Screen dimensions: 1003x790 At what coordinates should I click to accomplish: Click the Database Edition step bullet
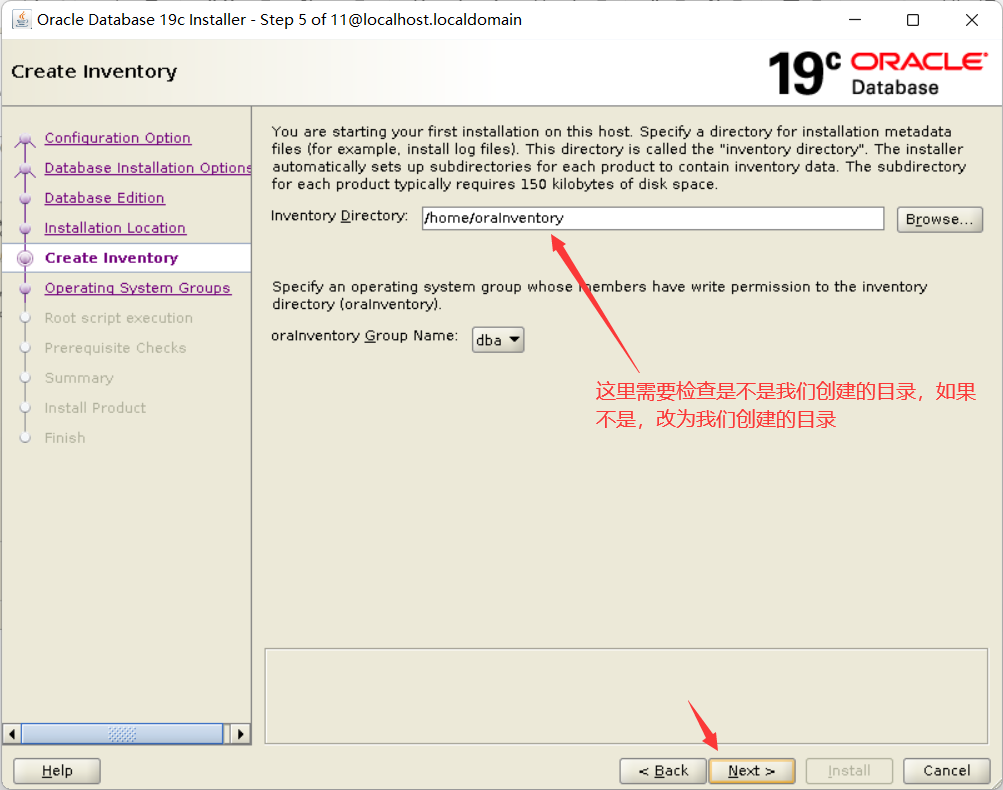point(26,198)
